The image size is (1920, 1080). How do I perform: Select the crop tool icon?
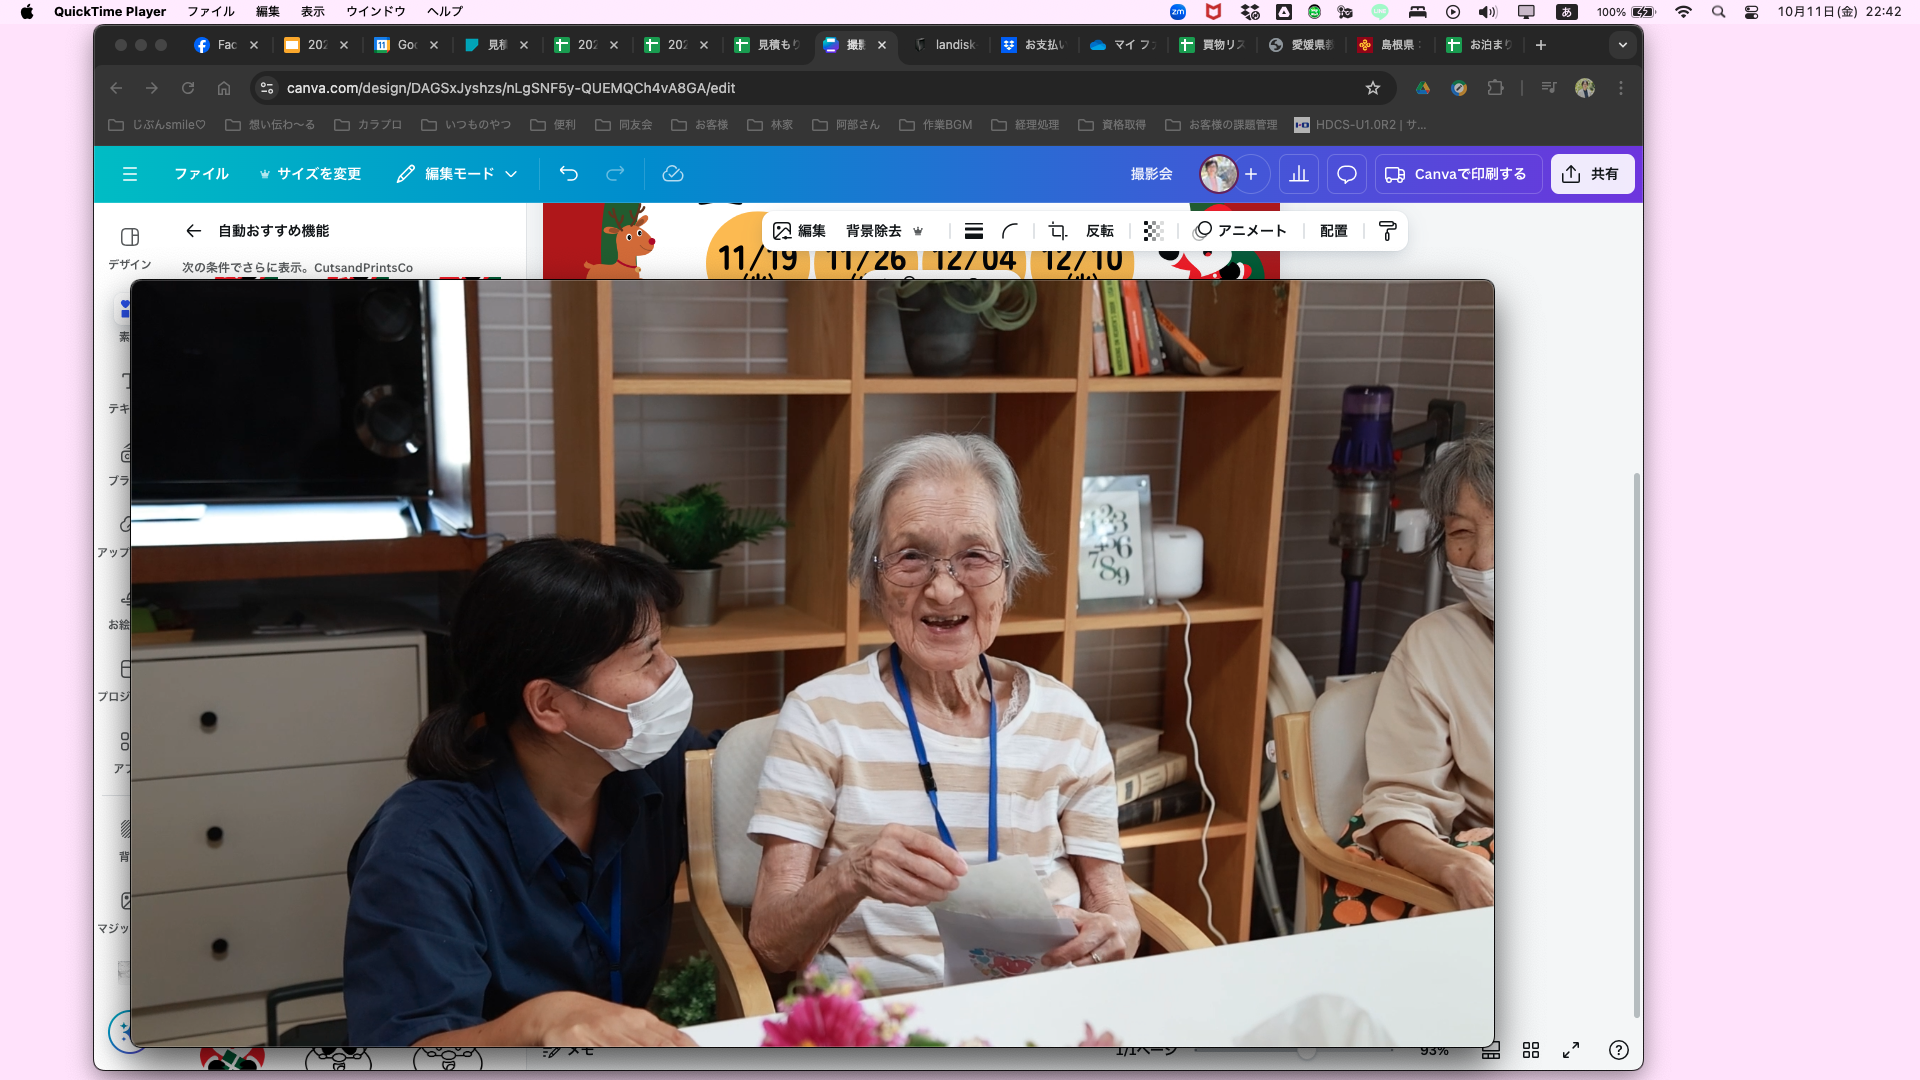(1057, 231)
